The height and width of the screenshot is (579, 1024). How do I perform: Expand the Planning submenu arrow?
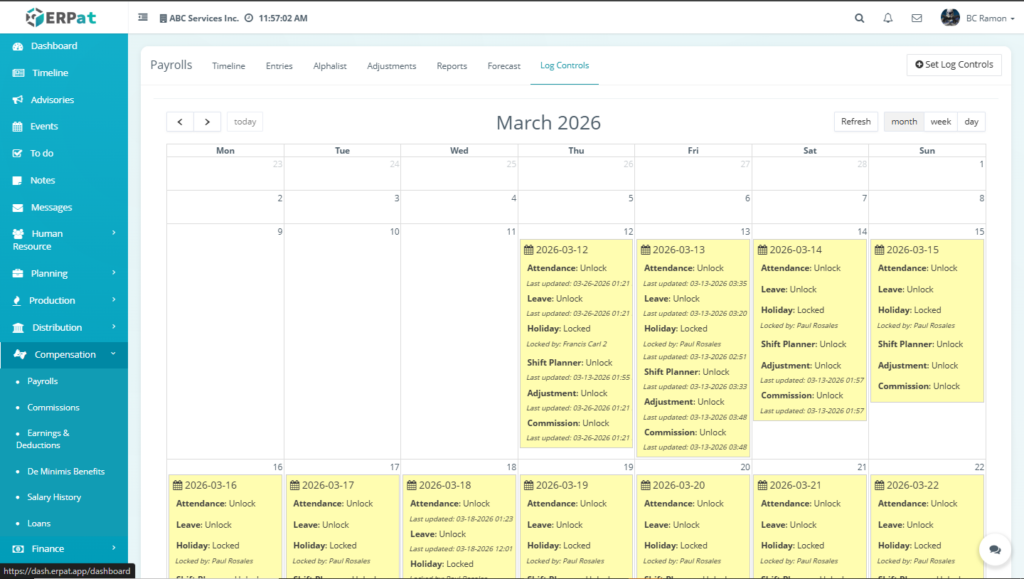point(114,273)
